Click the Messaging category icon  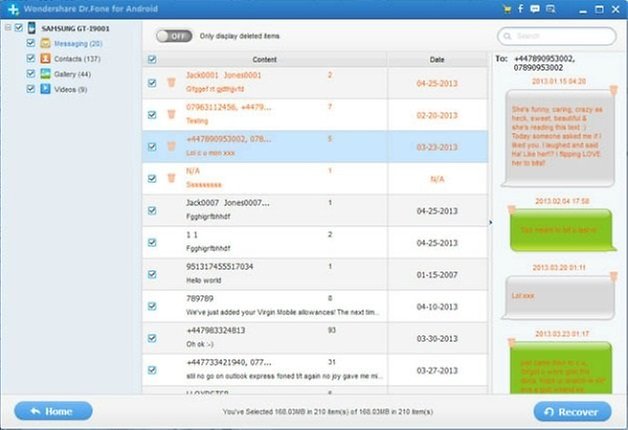click(x=45, y=43)
